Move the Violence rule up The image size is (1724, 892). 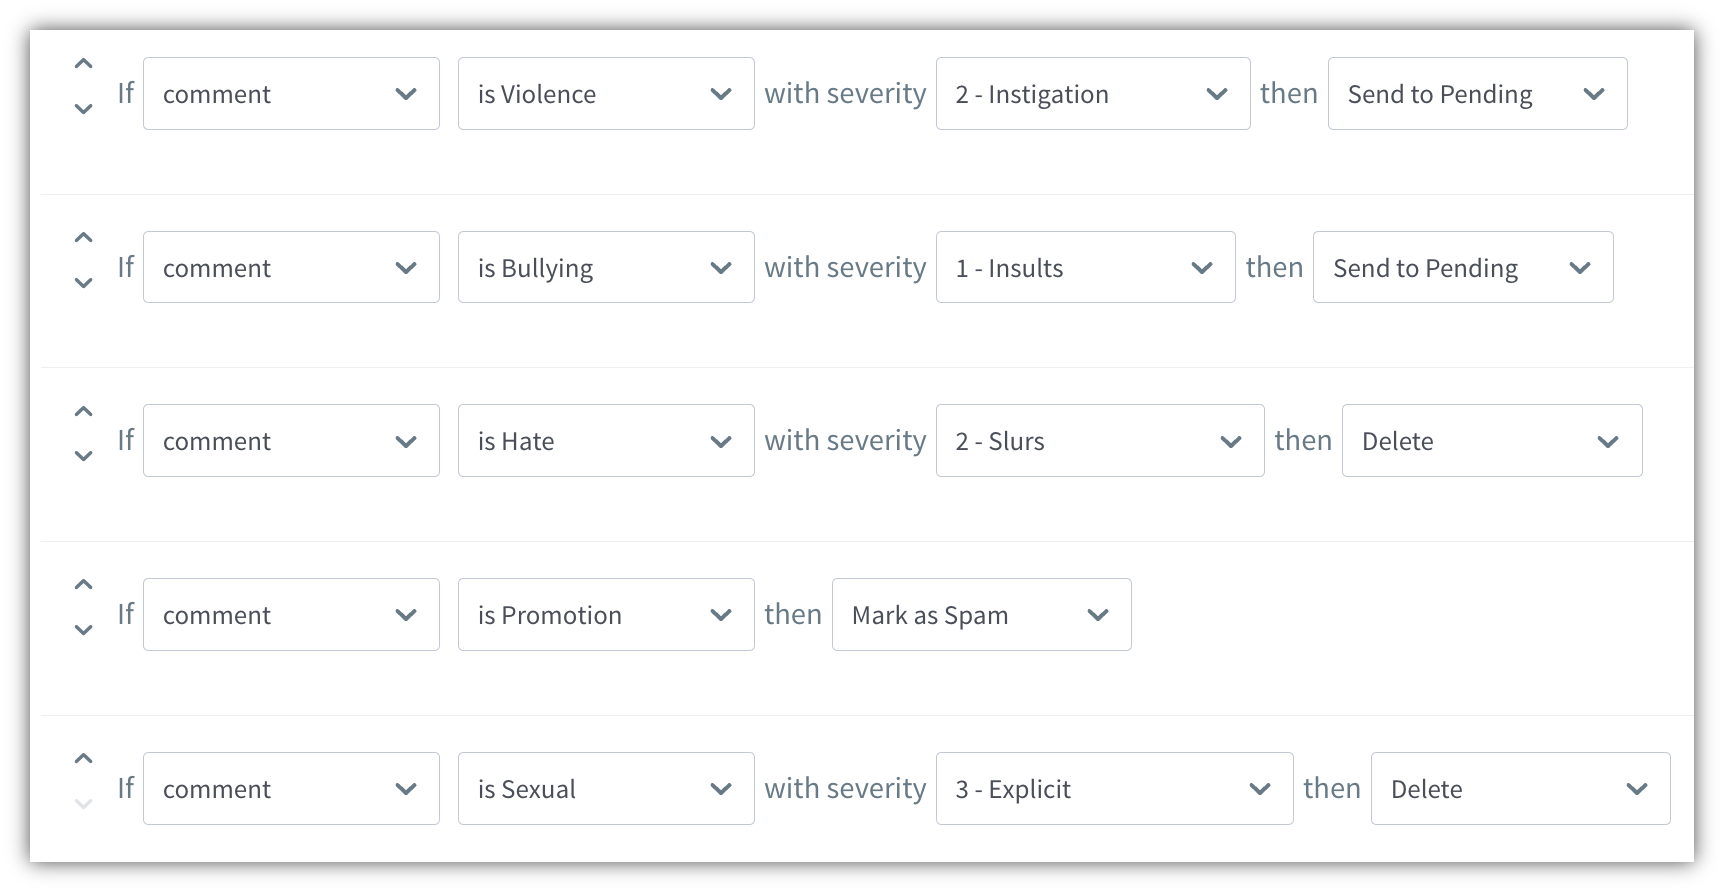[84, 63]
